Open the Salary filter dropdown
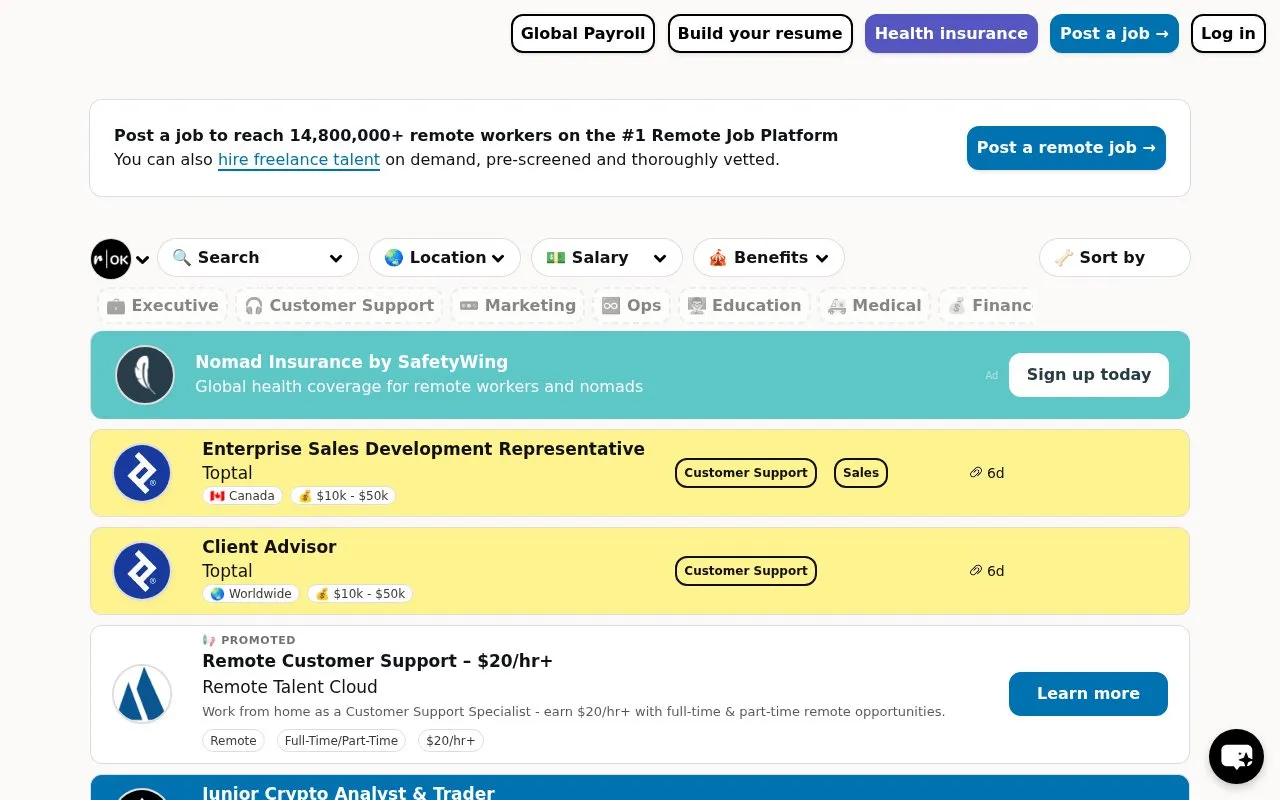The image size is (1280, 800). (x=607, y=257)
